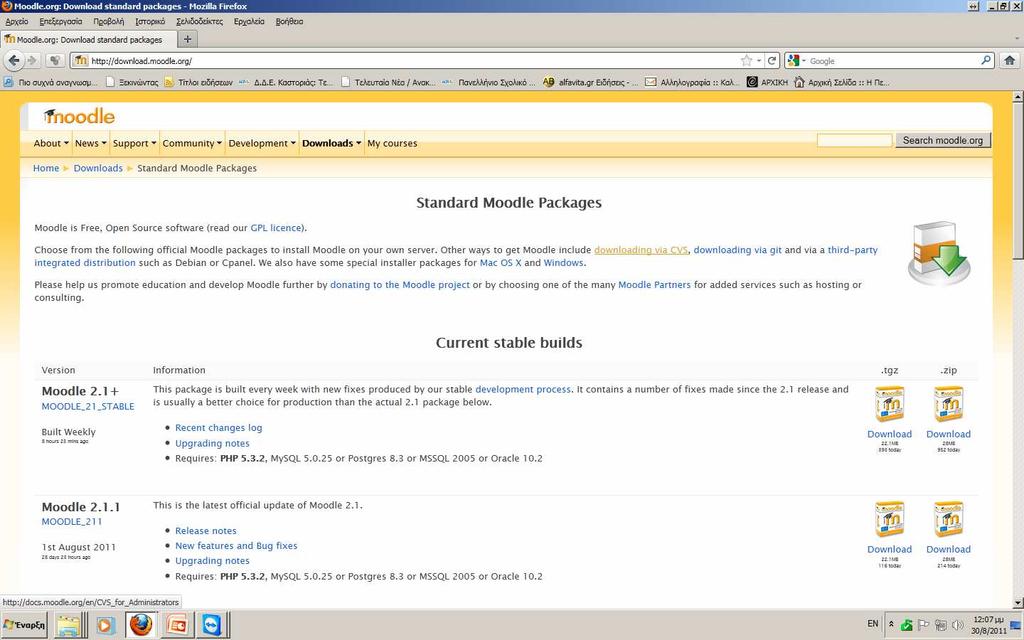The image size is (1024, 640).
Task: Open downloading via git link
Action: (x=737, y=249)
